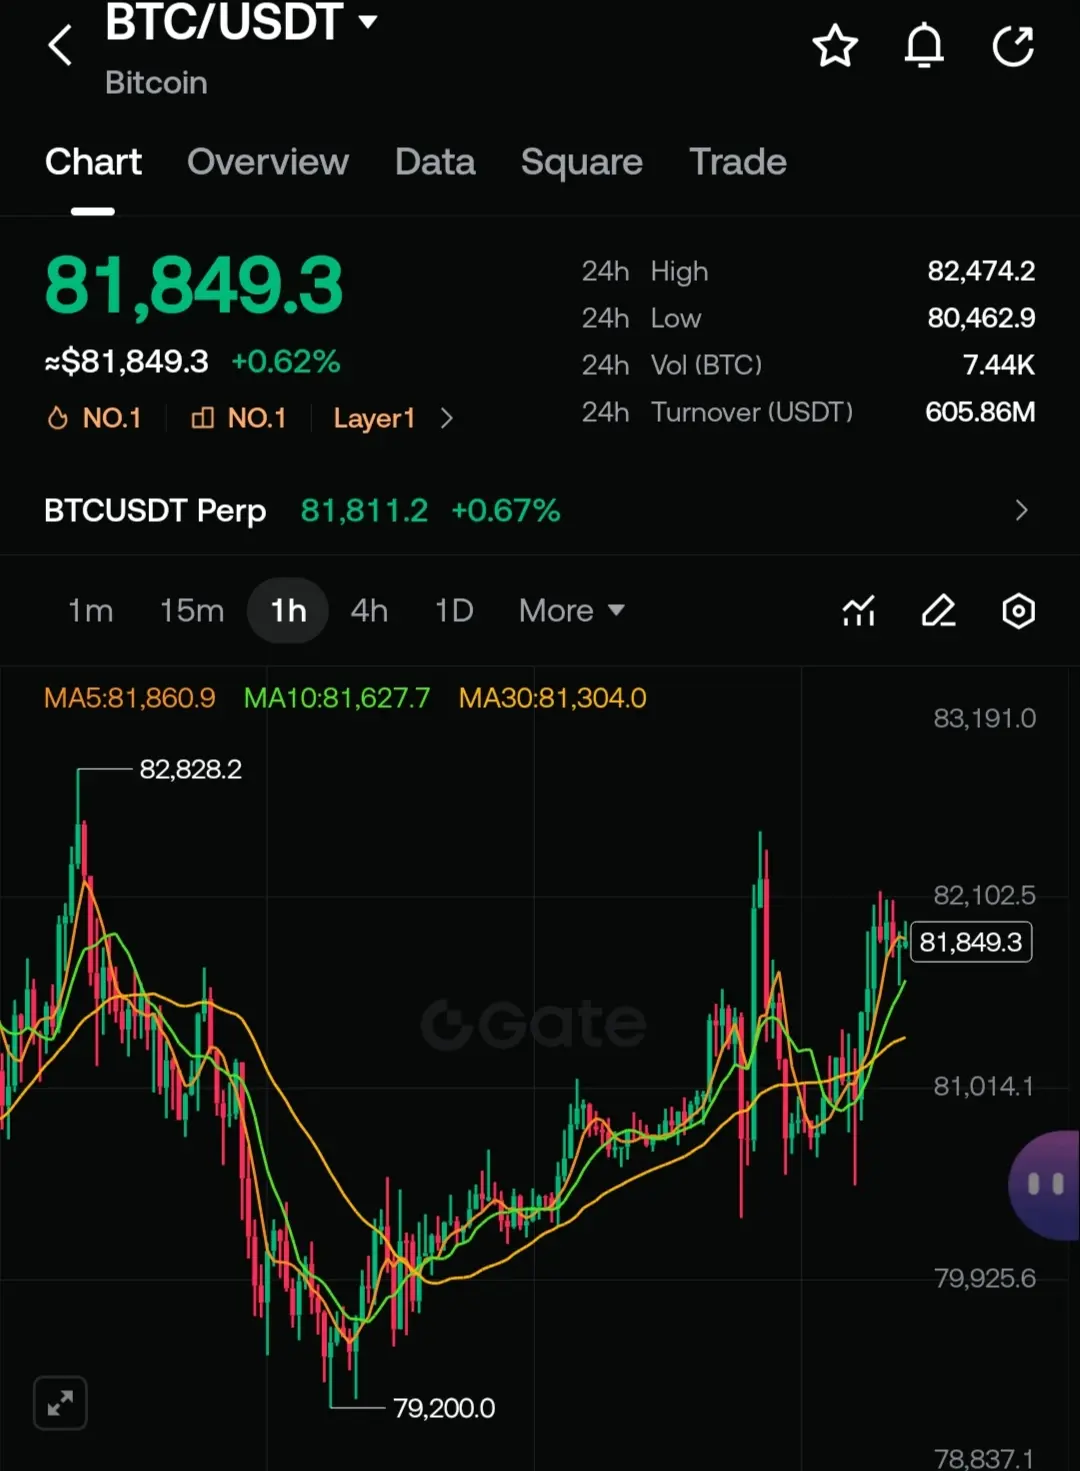The height and width of the screenshot is (1471, 1080).
Task: Tap the 83,191.0 price axis label
Action: tap(985, 718)
